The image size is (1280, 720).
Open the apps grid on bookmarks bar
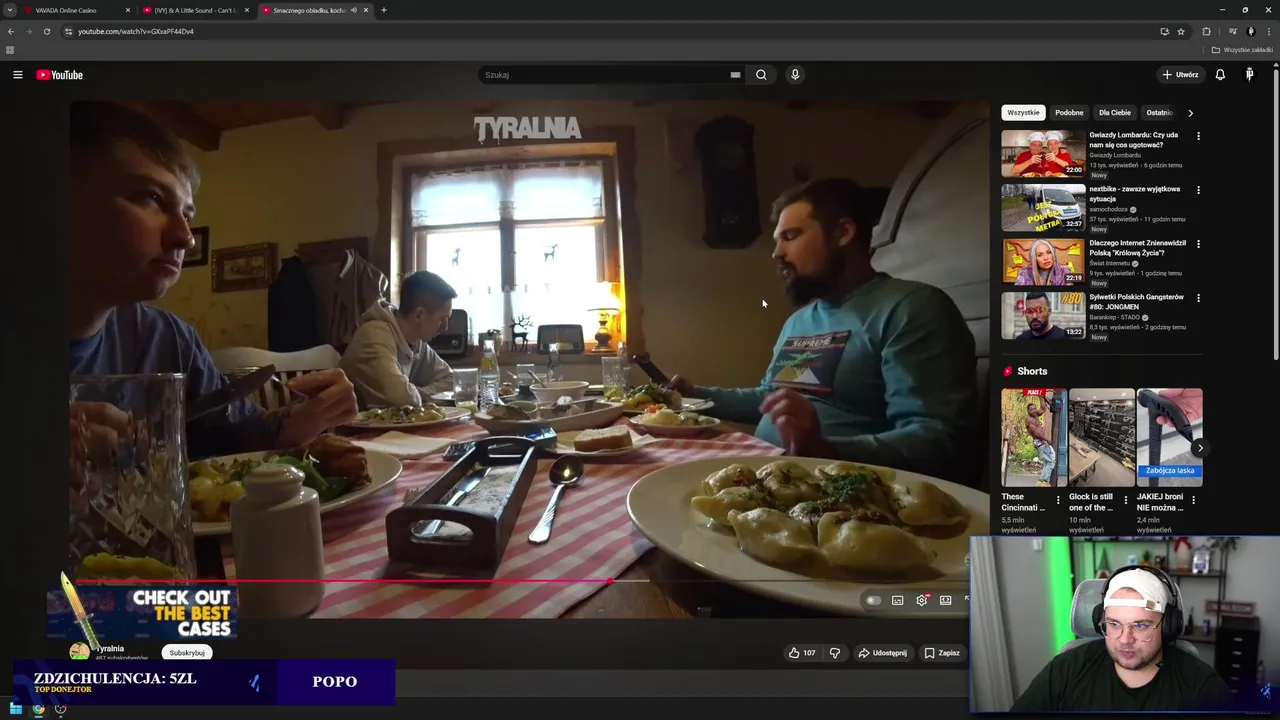click(x=10, y=50)
